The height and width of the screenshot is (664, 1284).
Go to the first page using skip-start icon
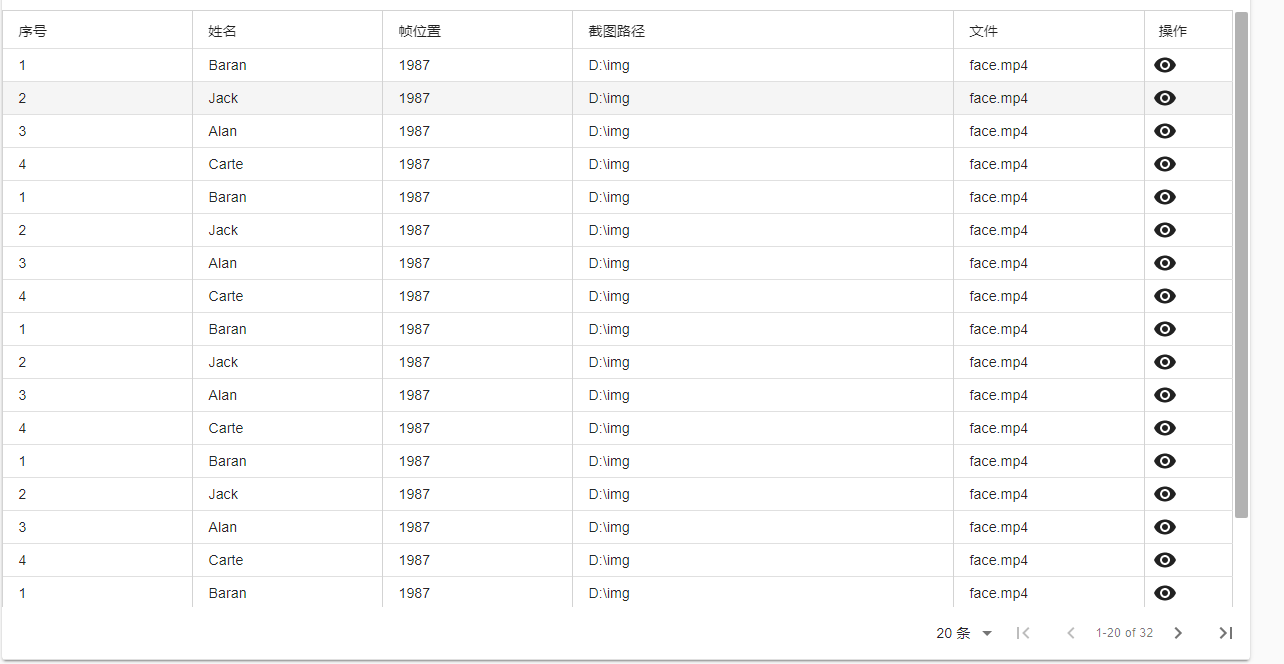point(1022,633)
